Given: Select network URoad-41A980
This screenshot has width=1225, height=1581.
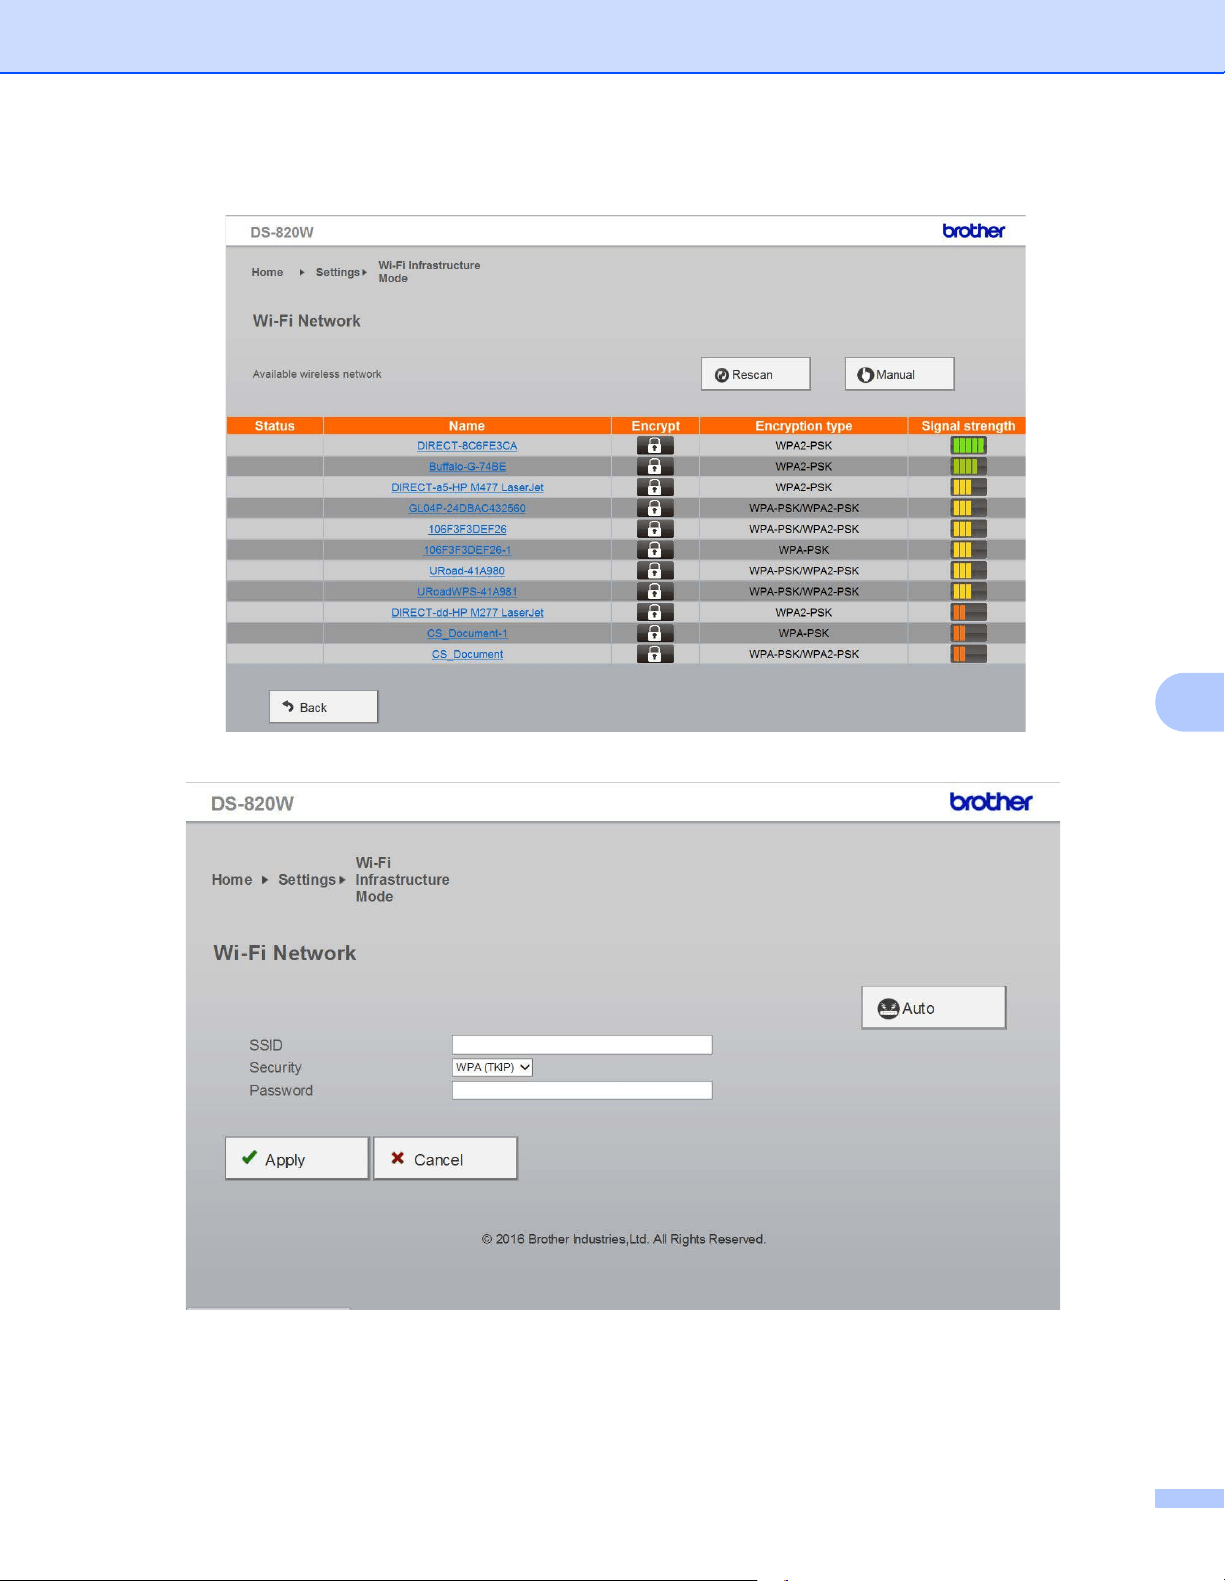Looking at the screenshot, I should point(467,571).
